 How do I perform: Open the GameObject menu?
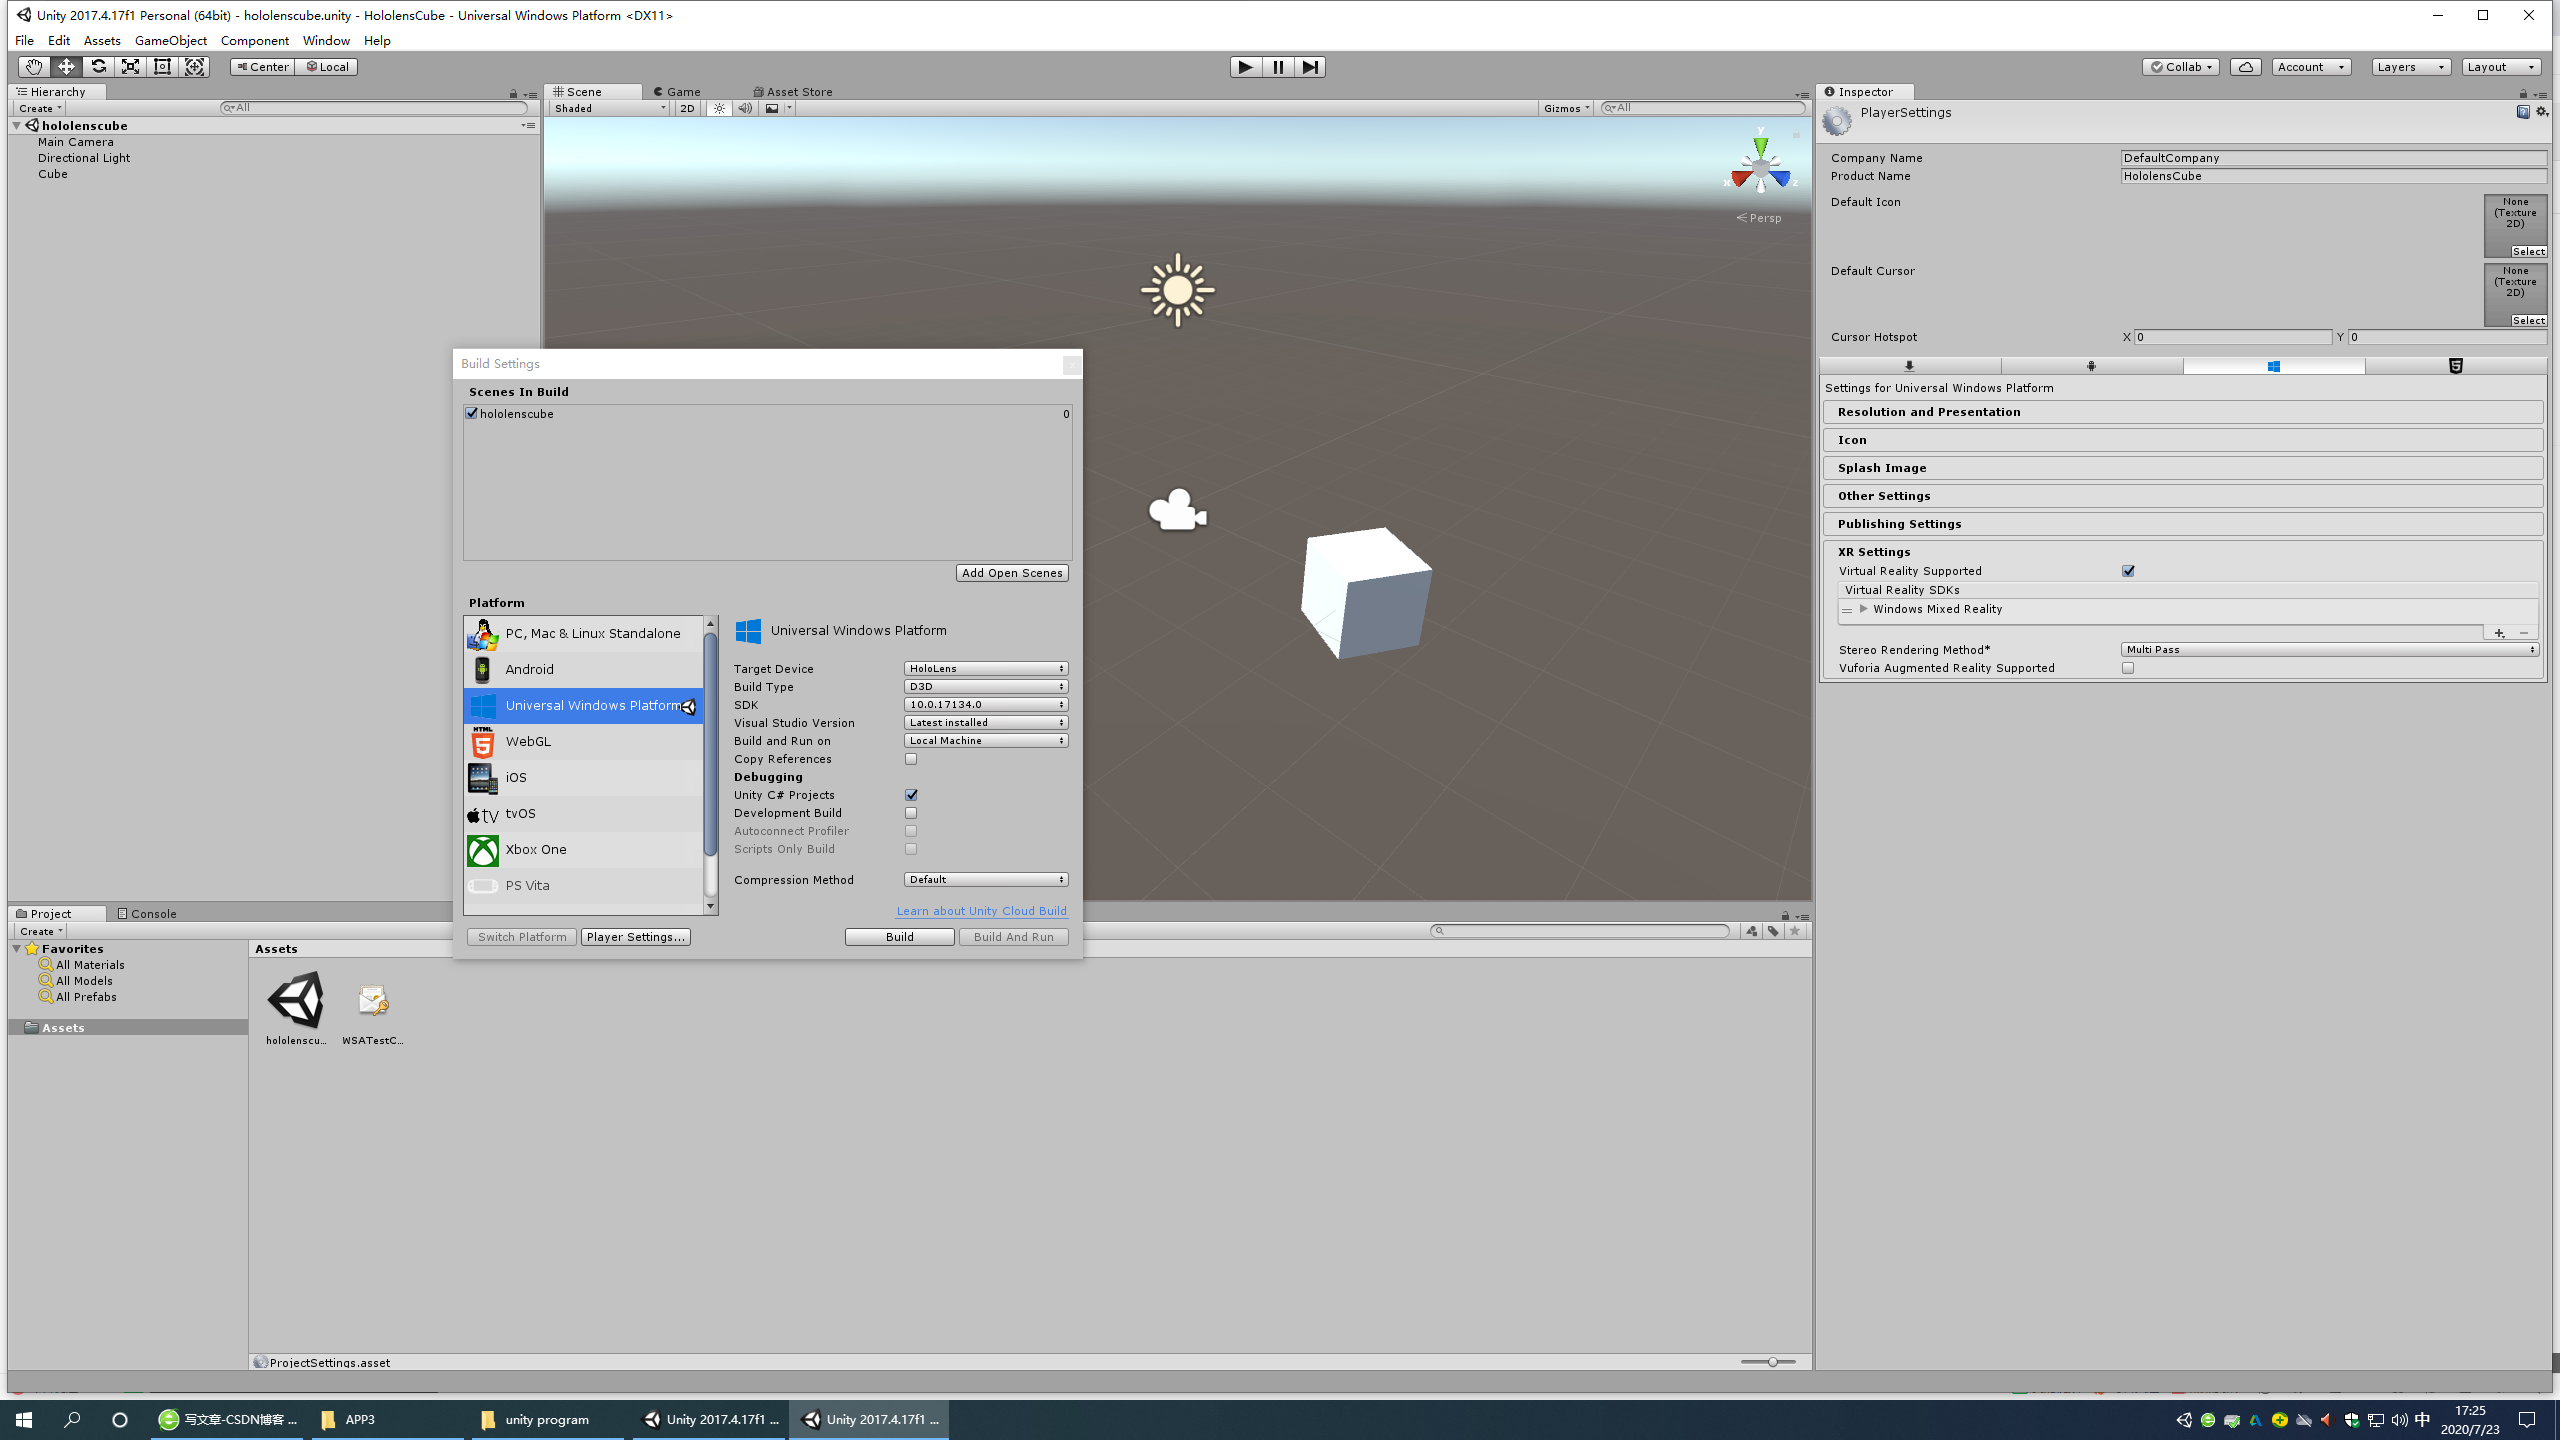tap(170, 40)
